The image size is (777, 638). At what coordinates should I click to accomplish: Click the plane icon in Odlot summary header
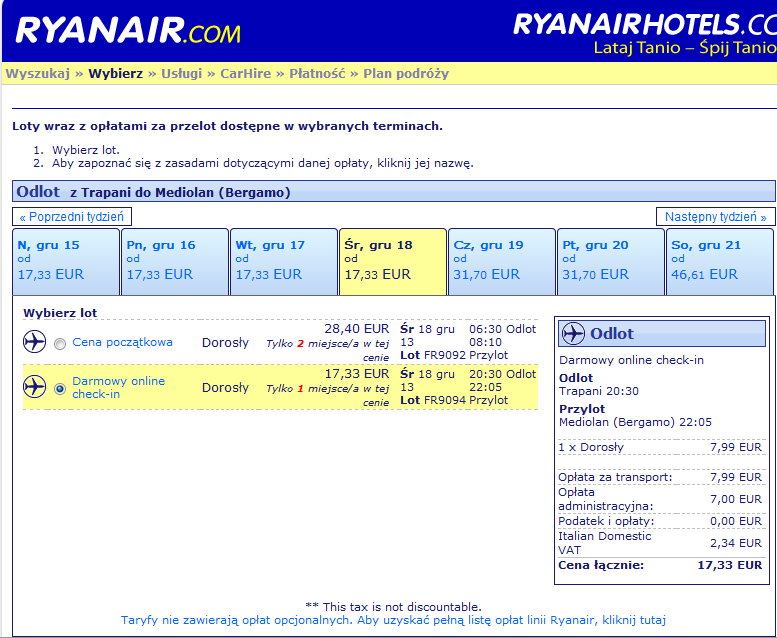pos(573,333)
